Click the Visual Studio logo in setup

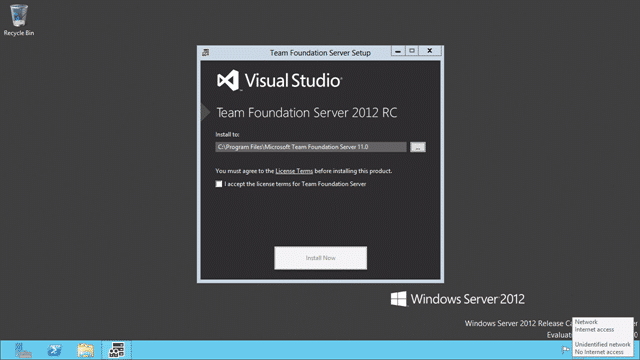[279, 80]
